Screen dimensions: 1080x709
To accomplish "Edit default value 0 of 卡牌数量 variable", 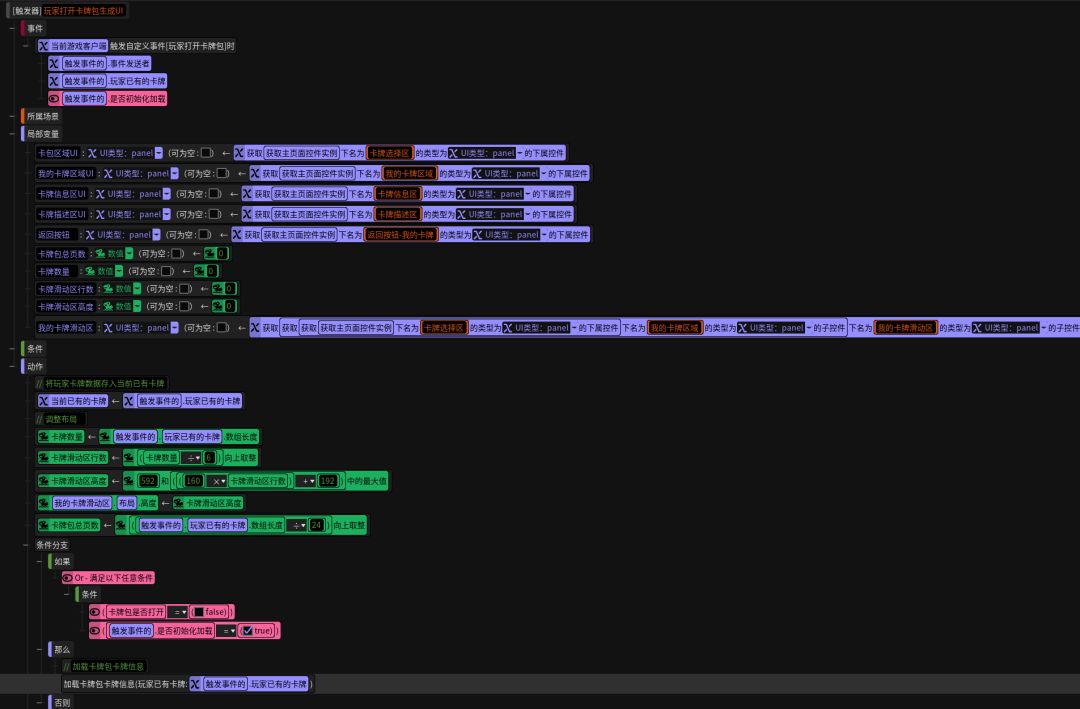I will (x=211, y=271).
